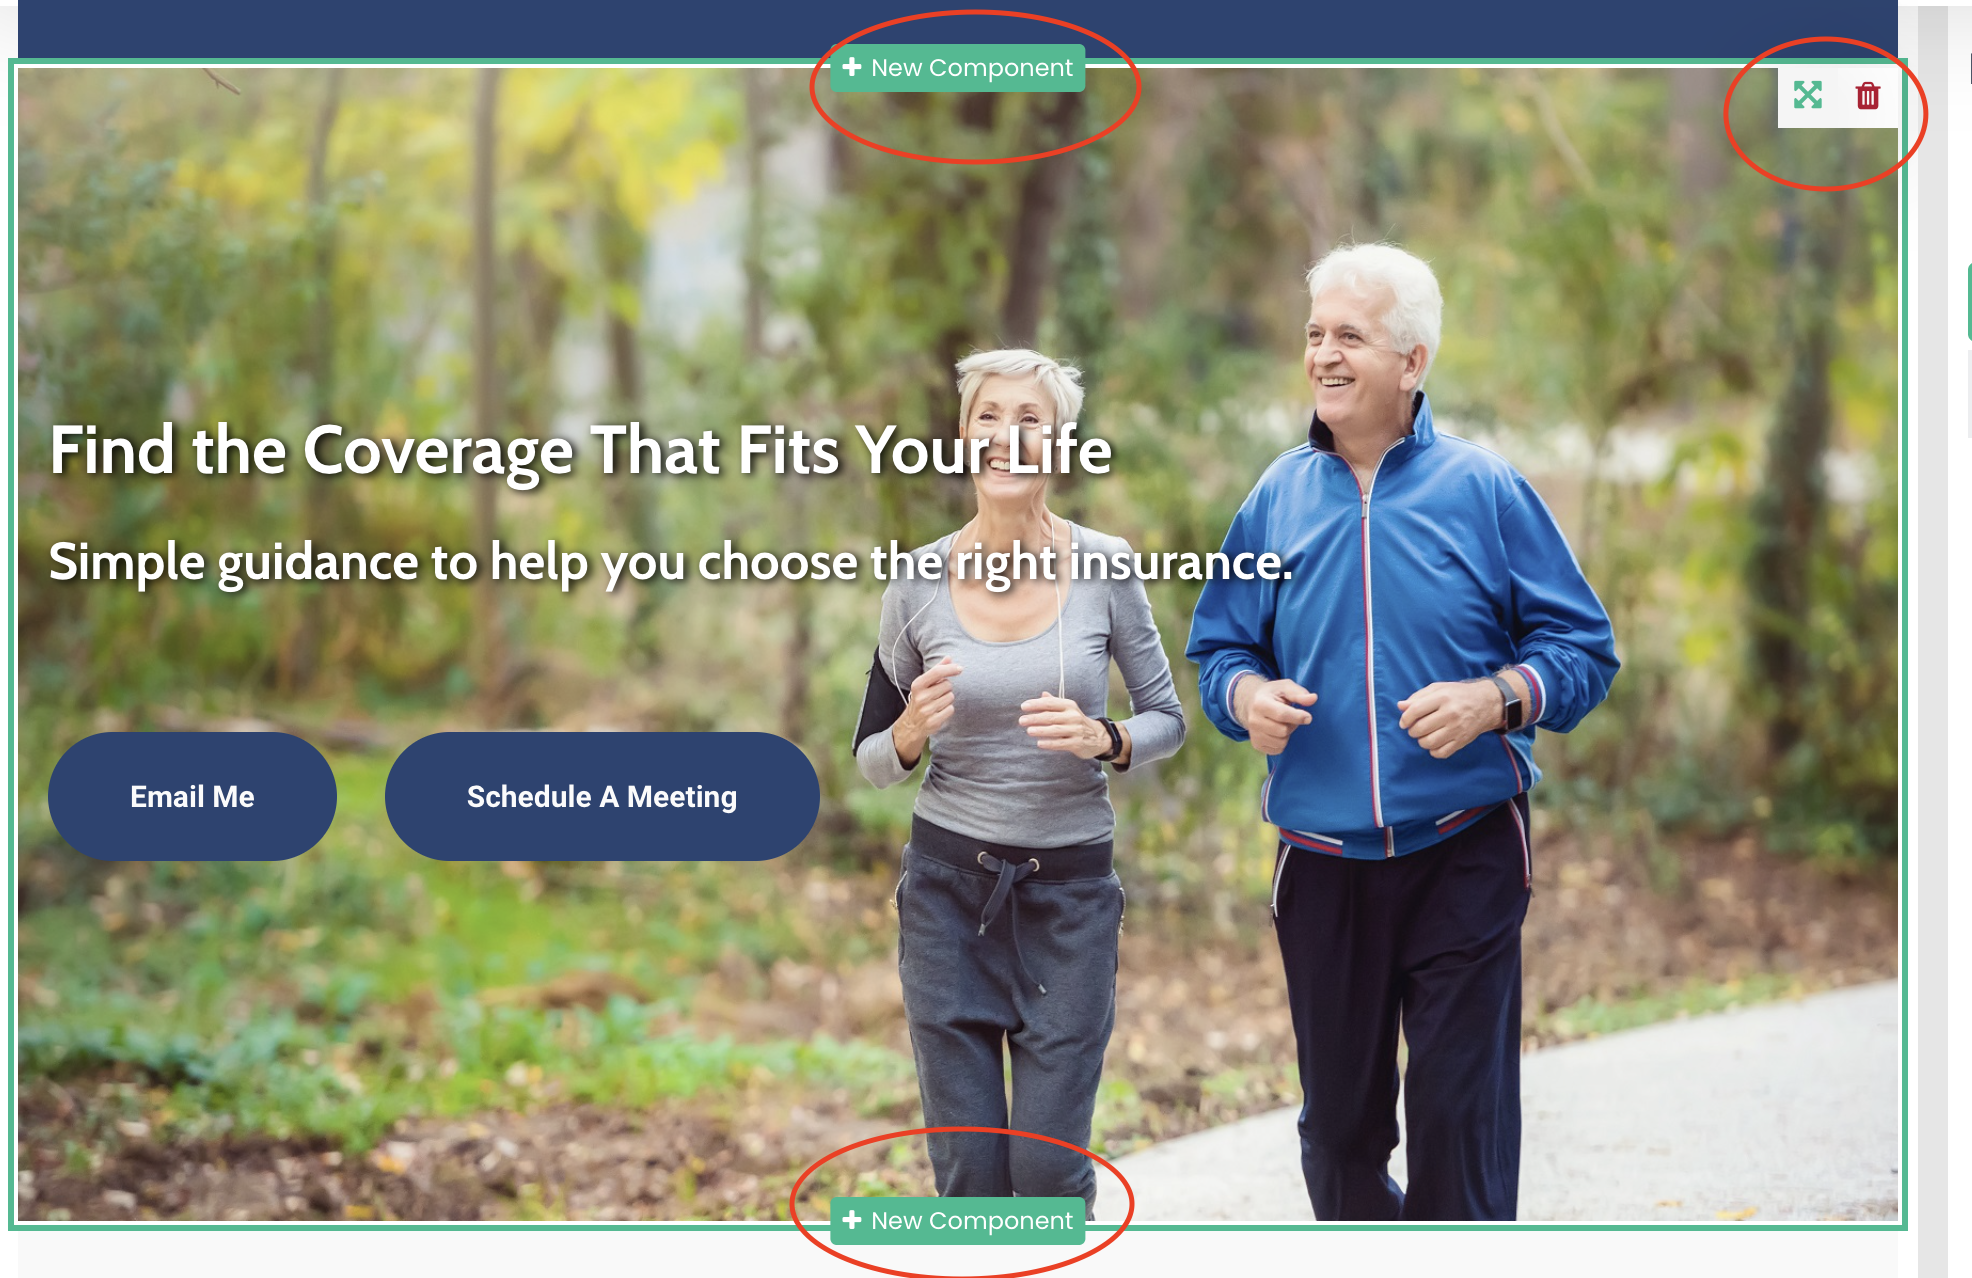
Task: Click the white toolbar holding move and delete icons
Action: [1838, 97]
